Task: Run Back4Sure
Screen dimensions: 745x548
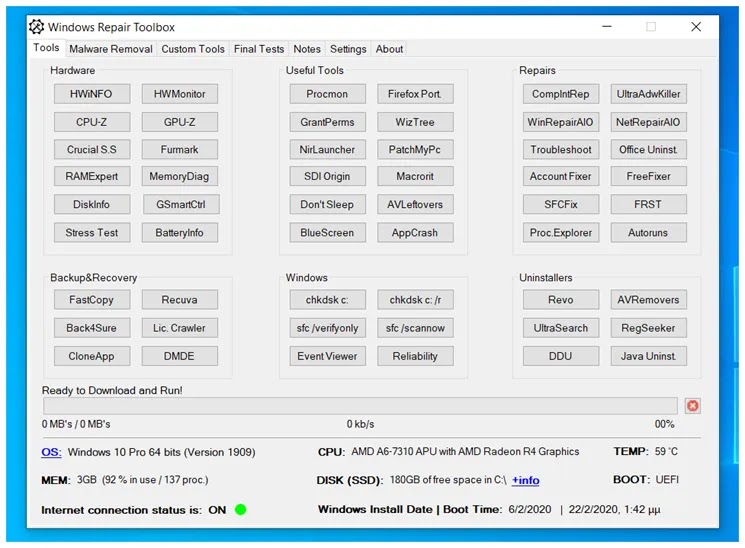Action: (92, 328)
